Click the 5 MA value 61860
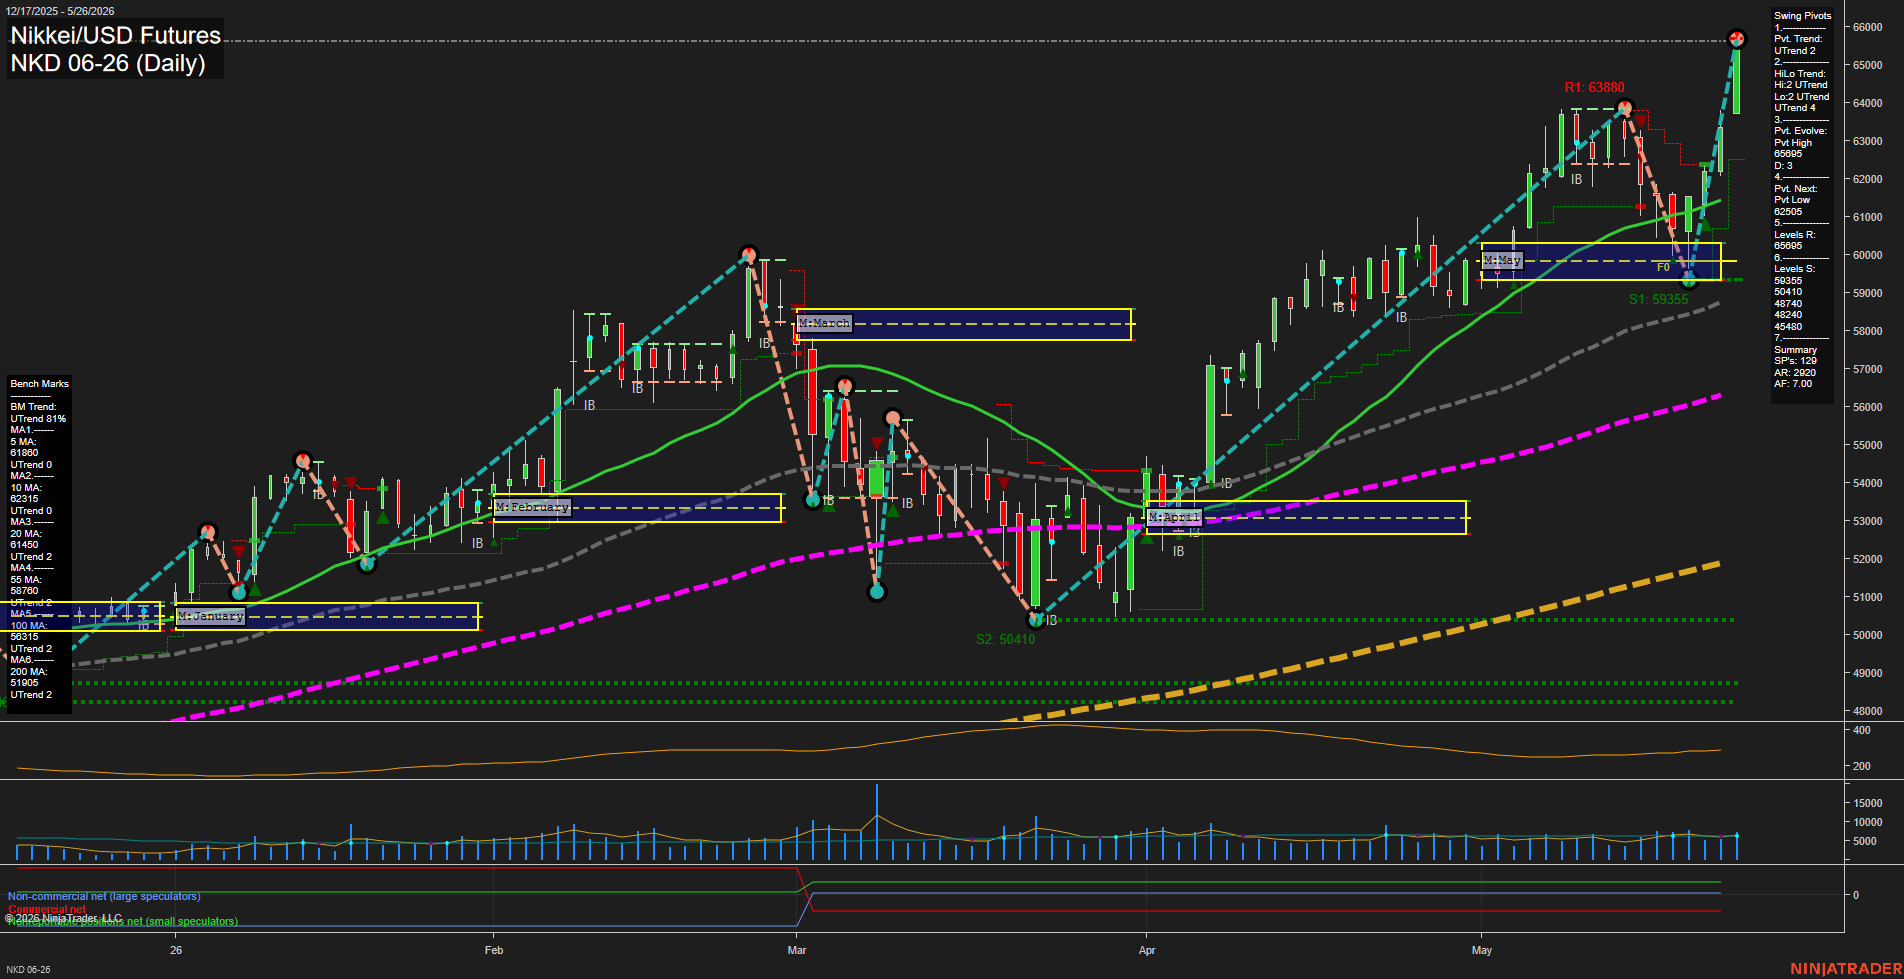 pyautogui.click(x=24, y=453)
